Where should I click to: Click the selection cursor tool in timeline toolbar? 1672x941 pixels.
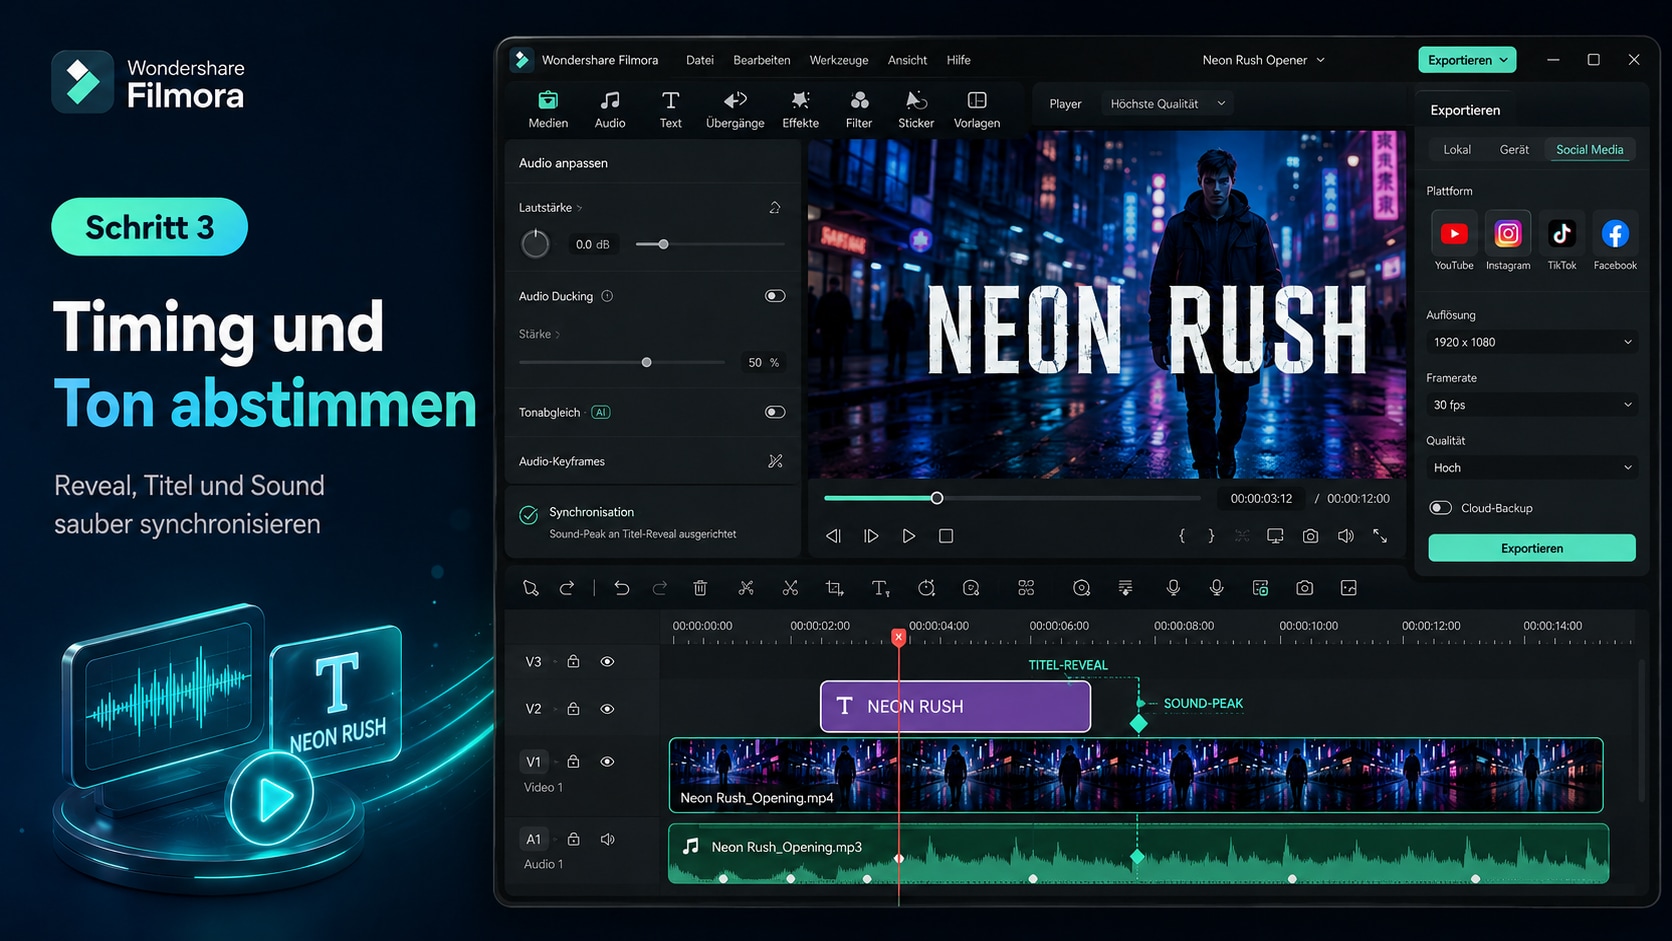pyautogui.click(x=531, y=588)
